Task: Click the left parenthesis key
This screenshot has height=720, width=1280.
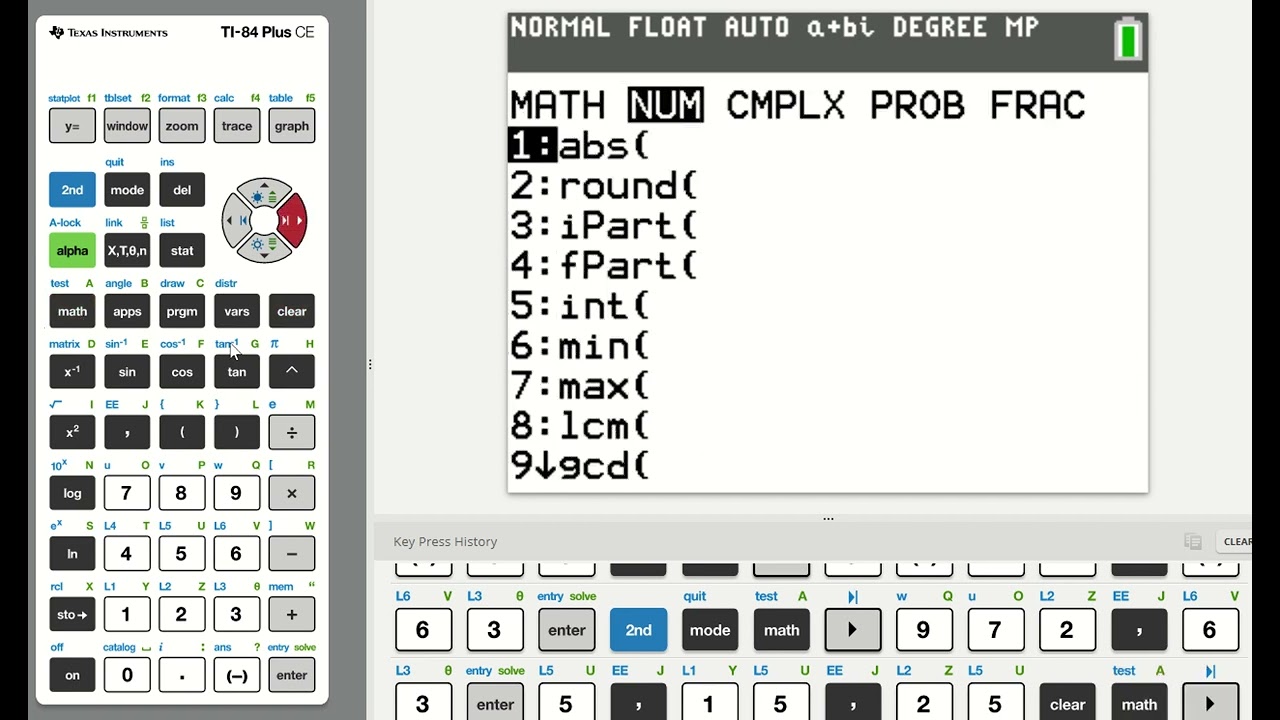Action: (x=182, y=432)
